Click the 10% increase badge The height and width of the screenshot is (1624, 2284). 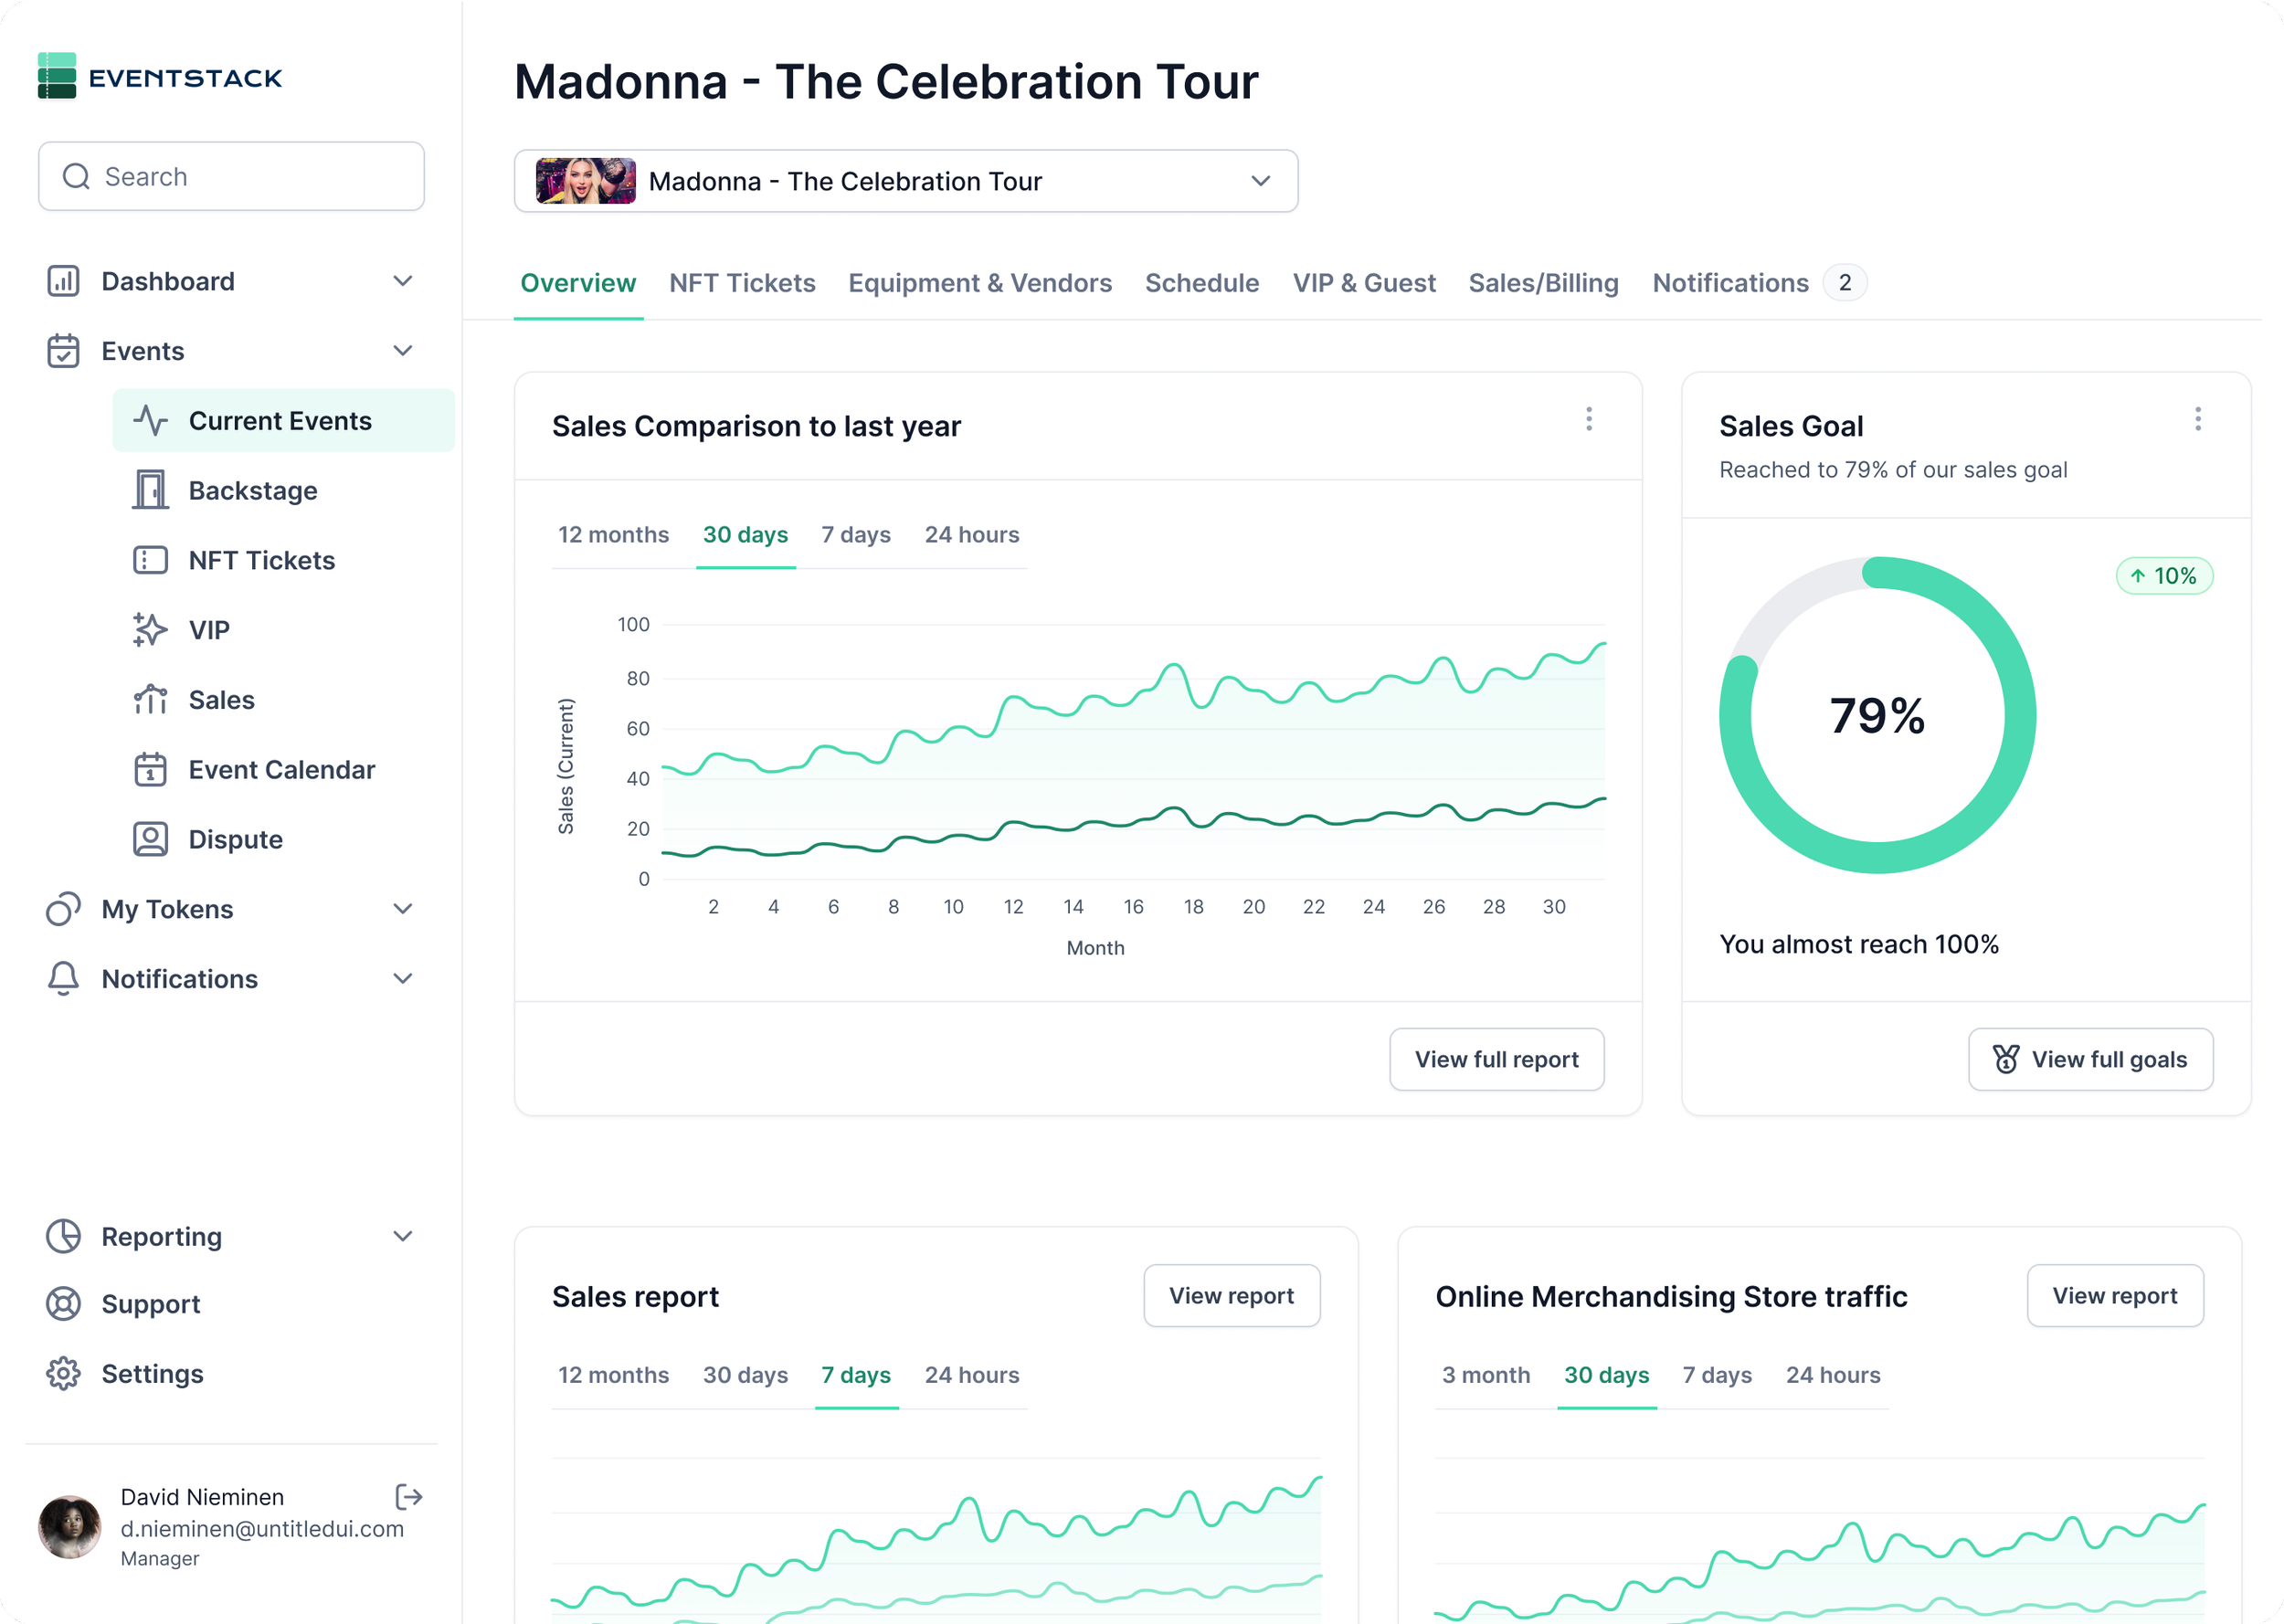click(2164, 576)
